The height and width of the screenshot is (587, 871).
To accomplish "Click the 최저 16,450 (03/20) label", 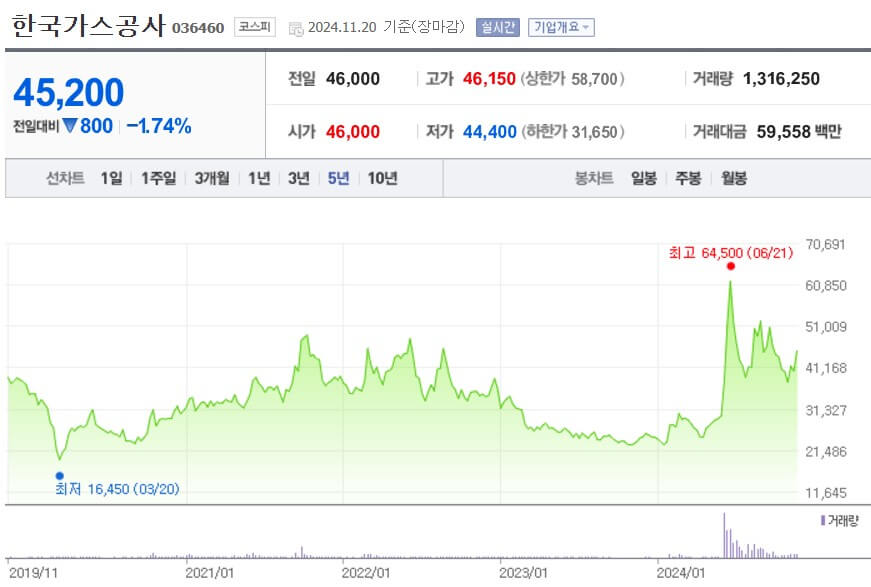I will point(117,489).
